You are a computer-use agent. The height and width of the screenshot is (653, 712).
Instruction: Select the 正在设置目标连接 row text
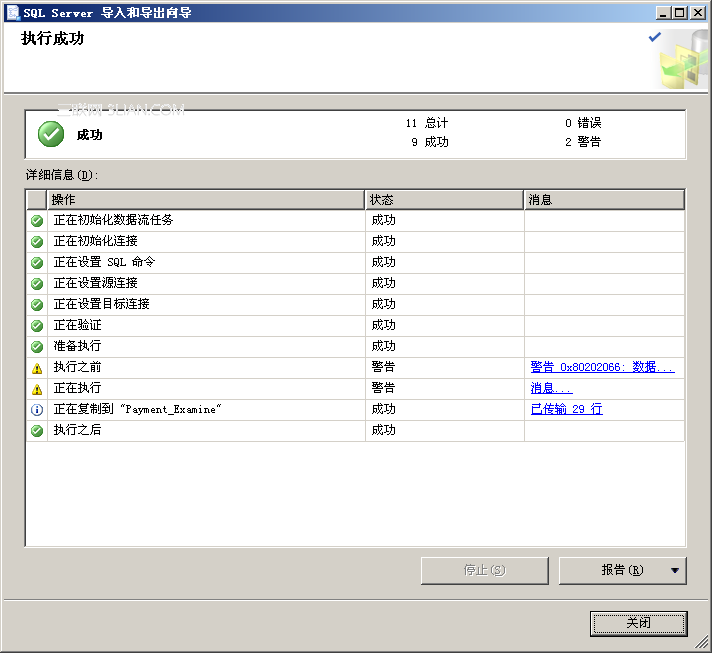pos(101,304)
